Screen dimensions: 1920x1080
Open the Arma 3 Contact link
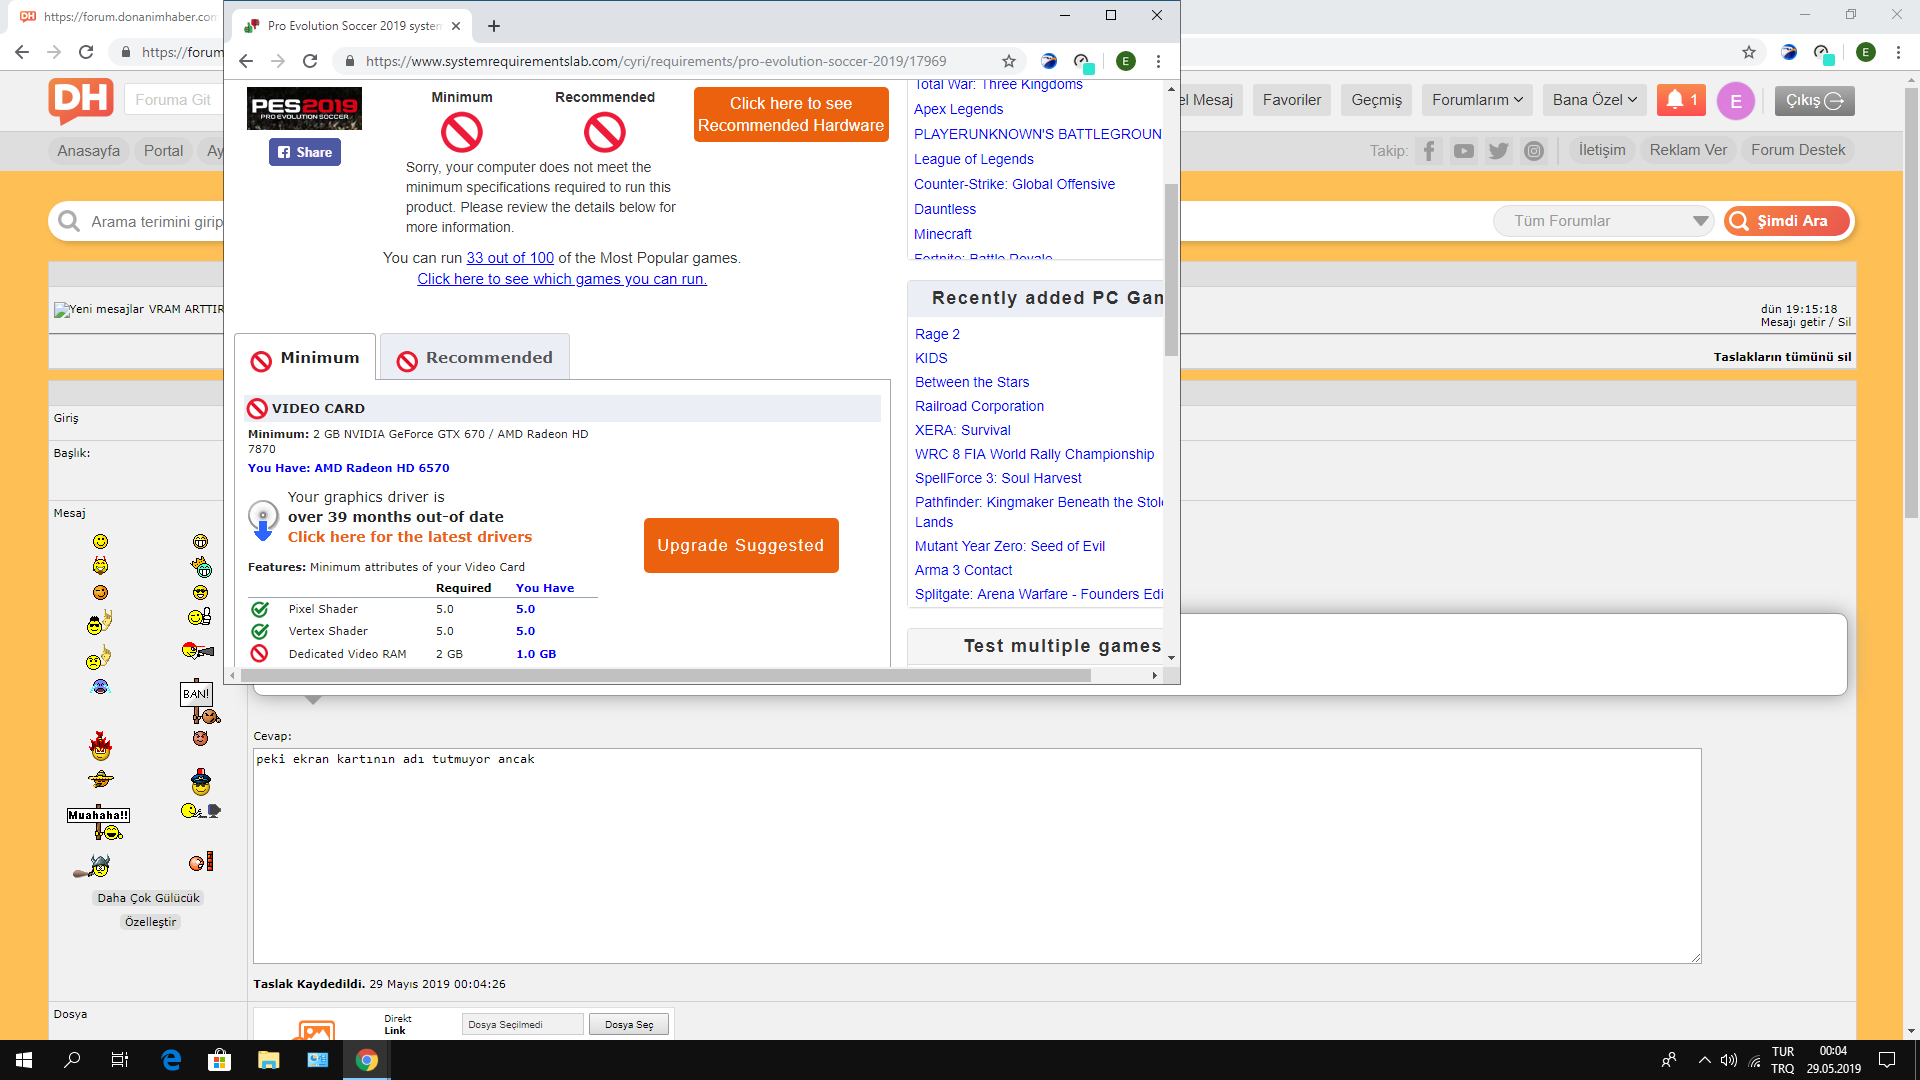tap(964, 570)
